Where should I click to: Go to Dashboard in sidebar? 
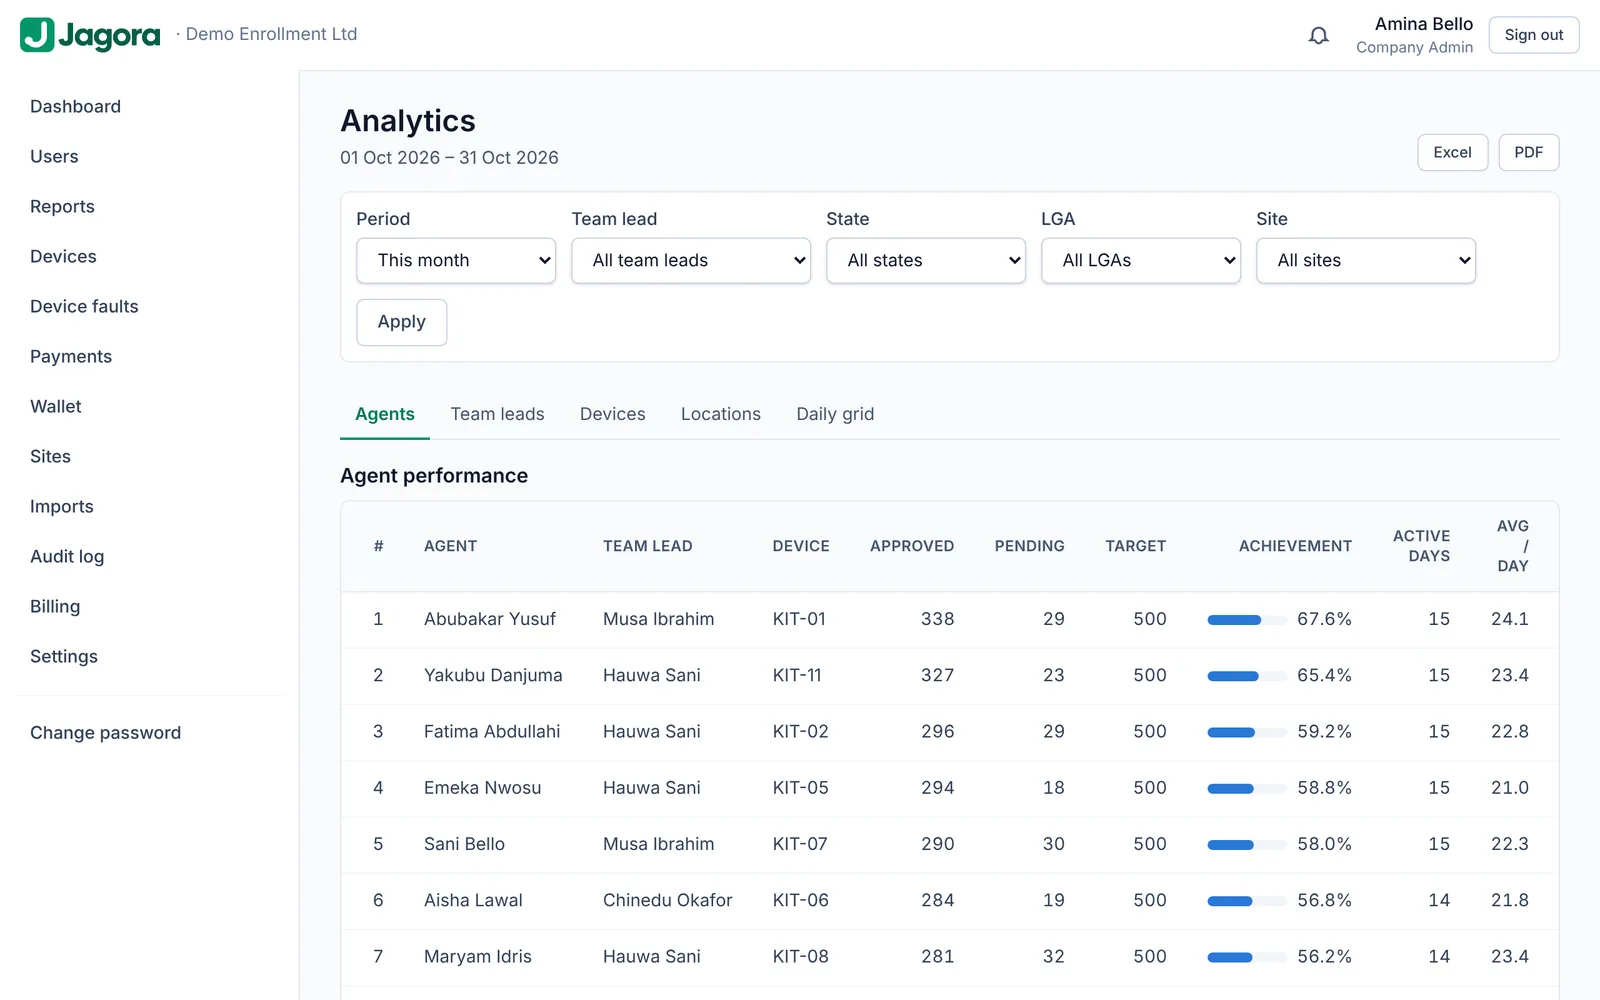pyautogui.click(x=75, y=107)
